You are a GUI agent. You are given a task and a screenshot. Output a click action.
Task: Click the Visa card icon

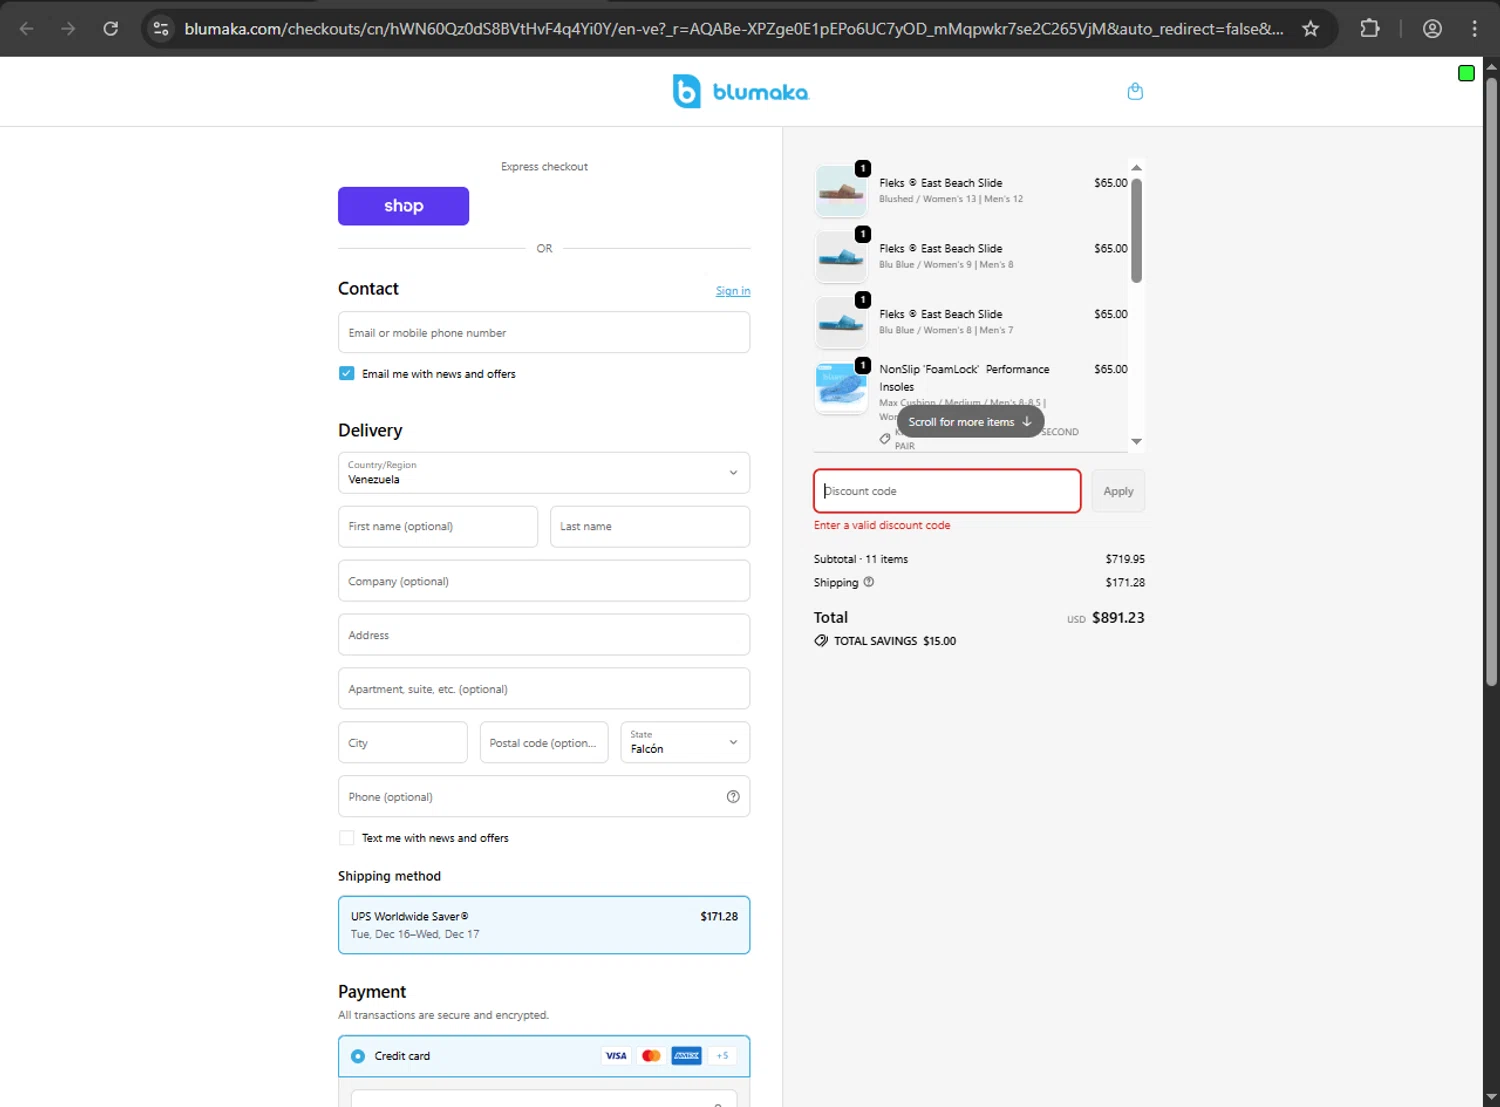tap(616, 1056)
